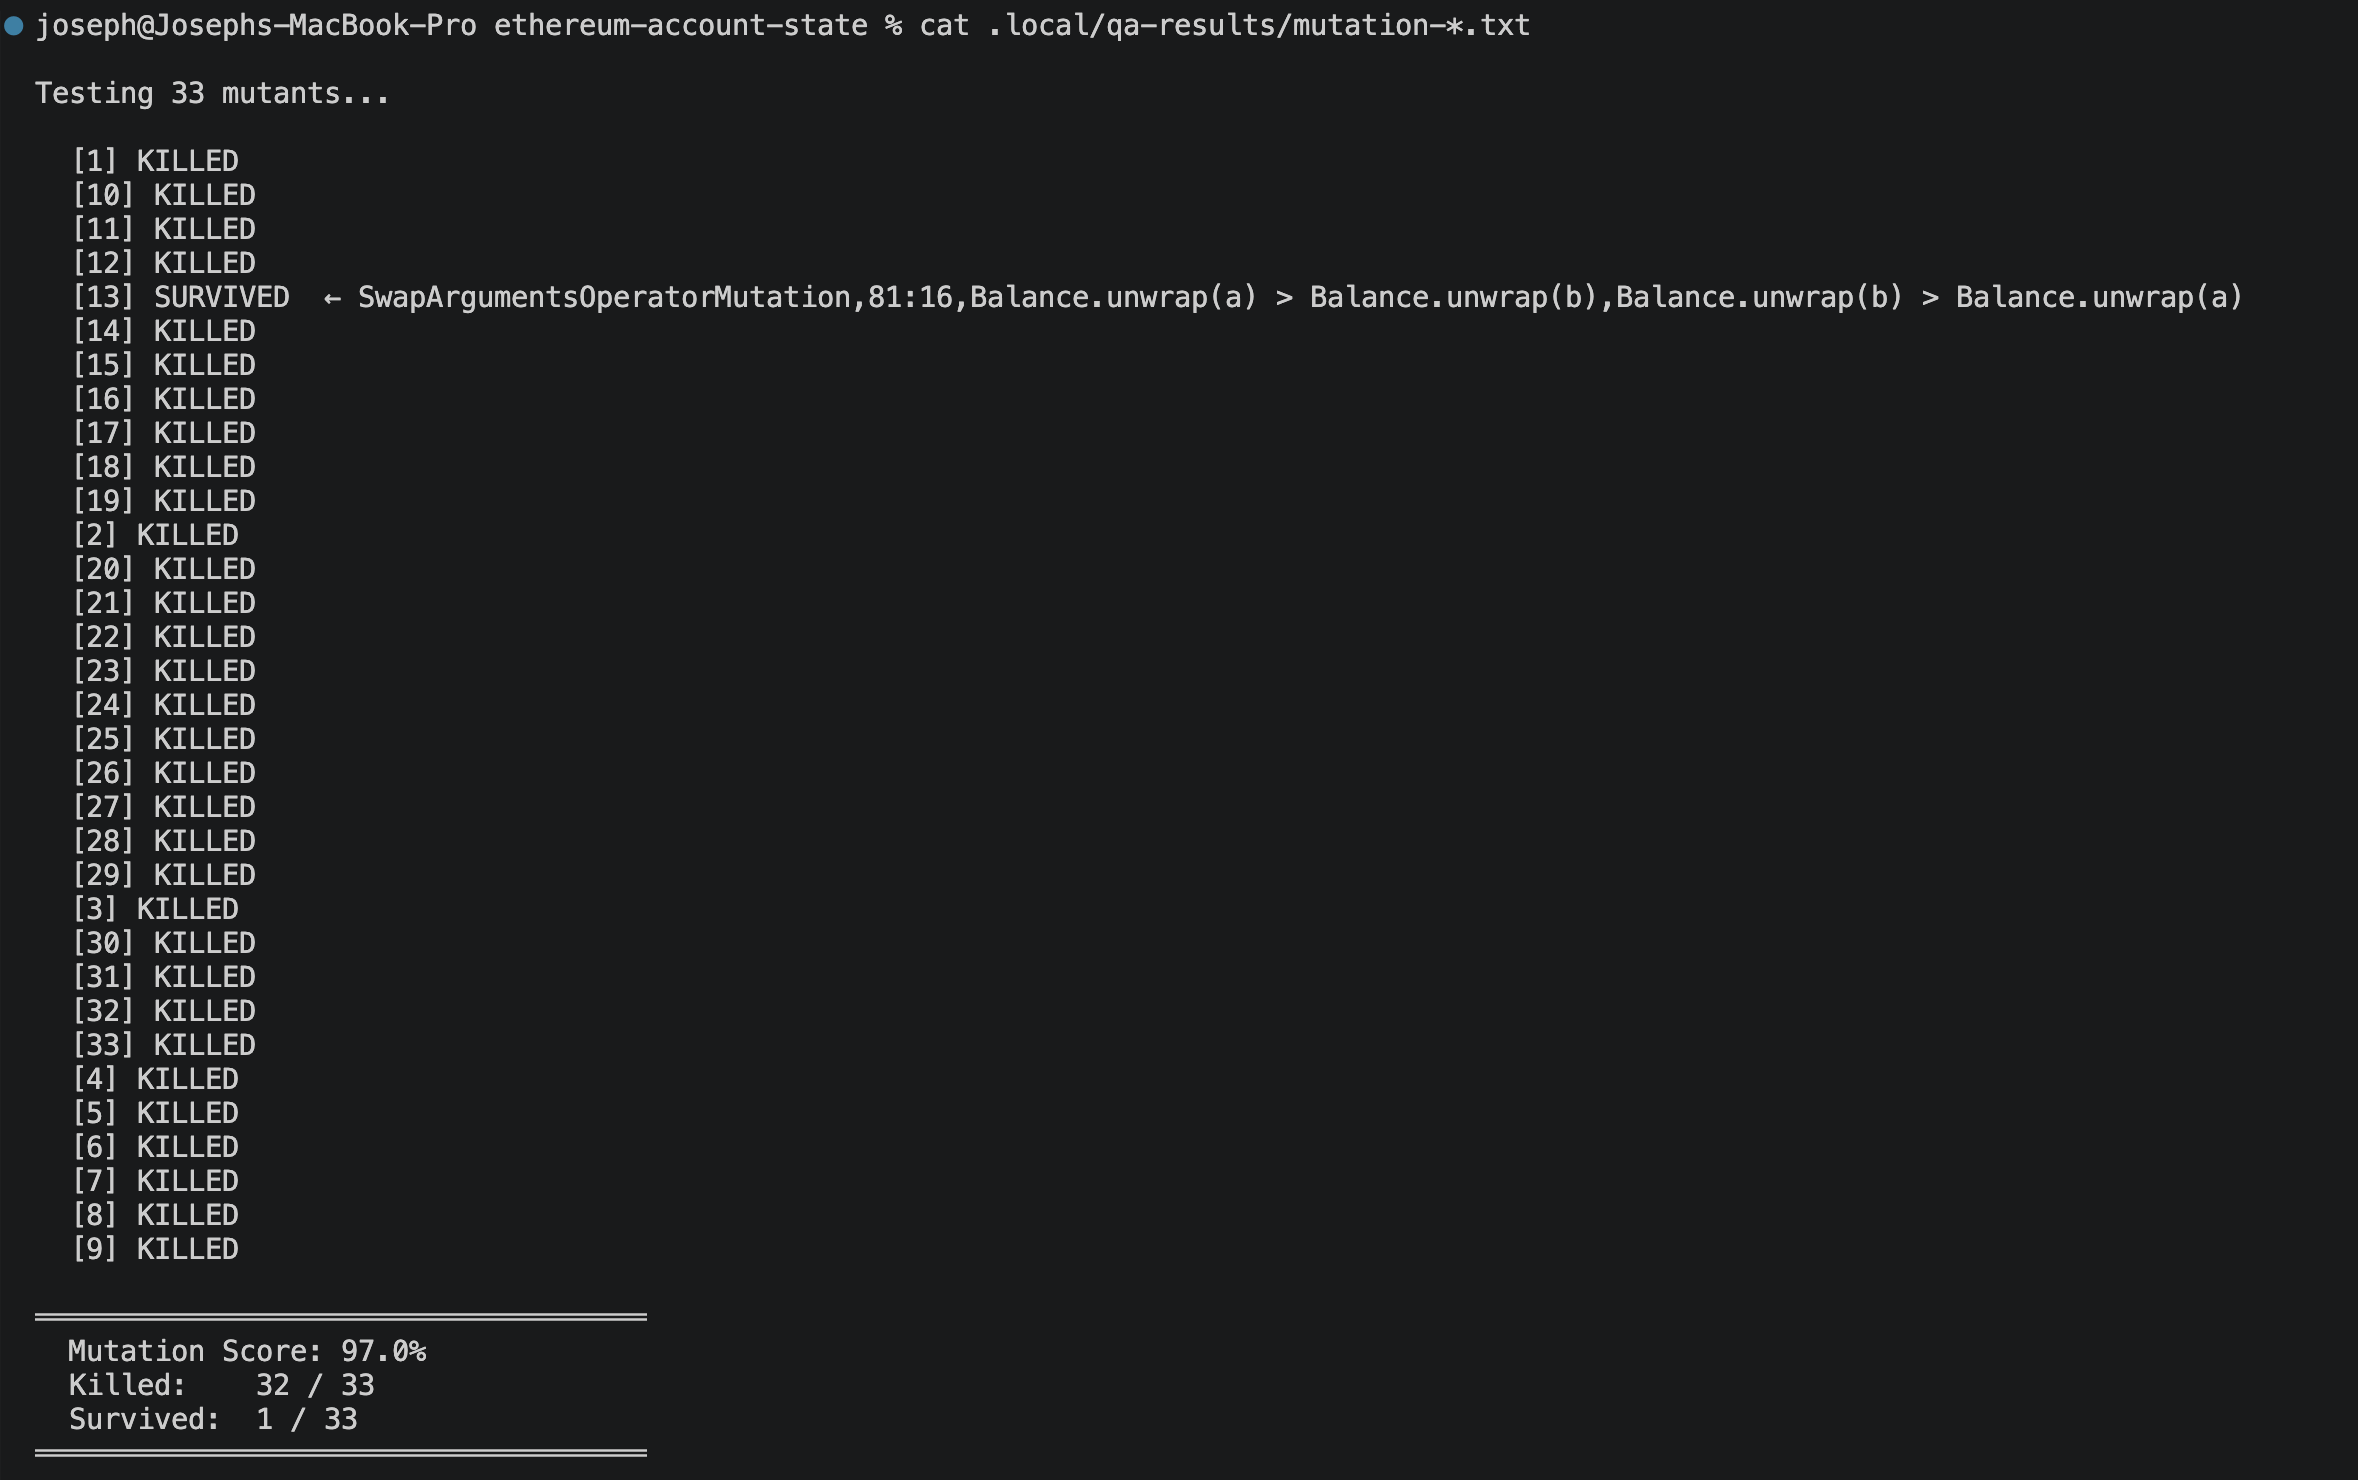Viewport: 2358px width, 1480px height.
Task: Click the arrow after SURVIVED
Action: [x=332, y=298]
